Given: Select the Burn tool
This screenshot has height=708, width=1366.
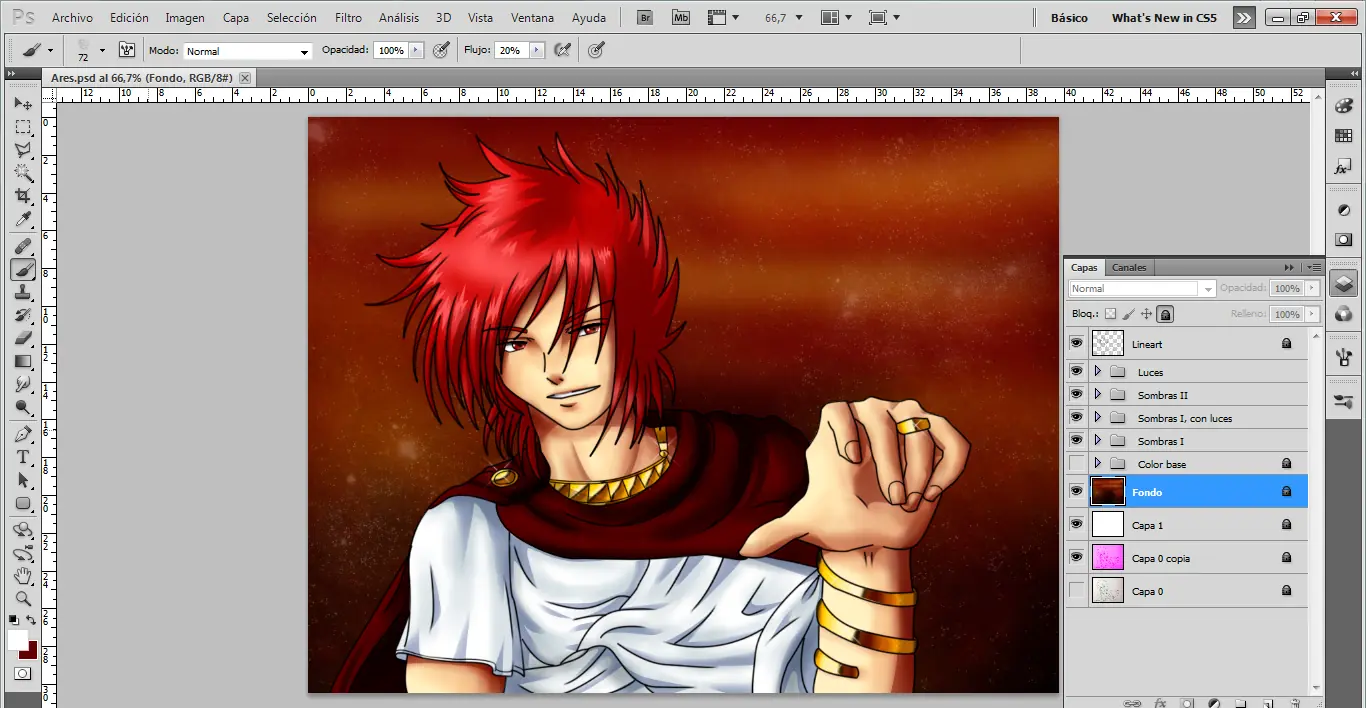Looking at the screenshot, I should pos(23,407).
